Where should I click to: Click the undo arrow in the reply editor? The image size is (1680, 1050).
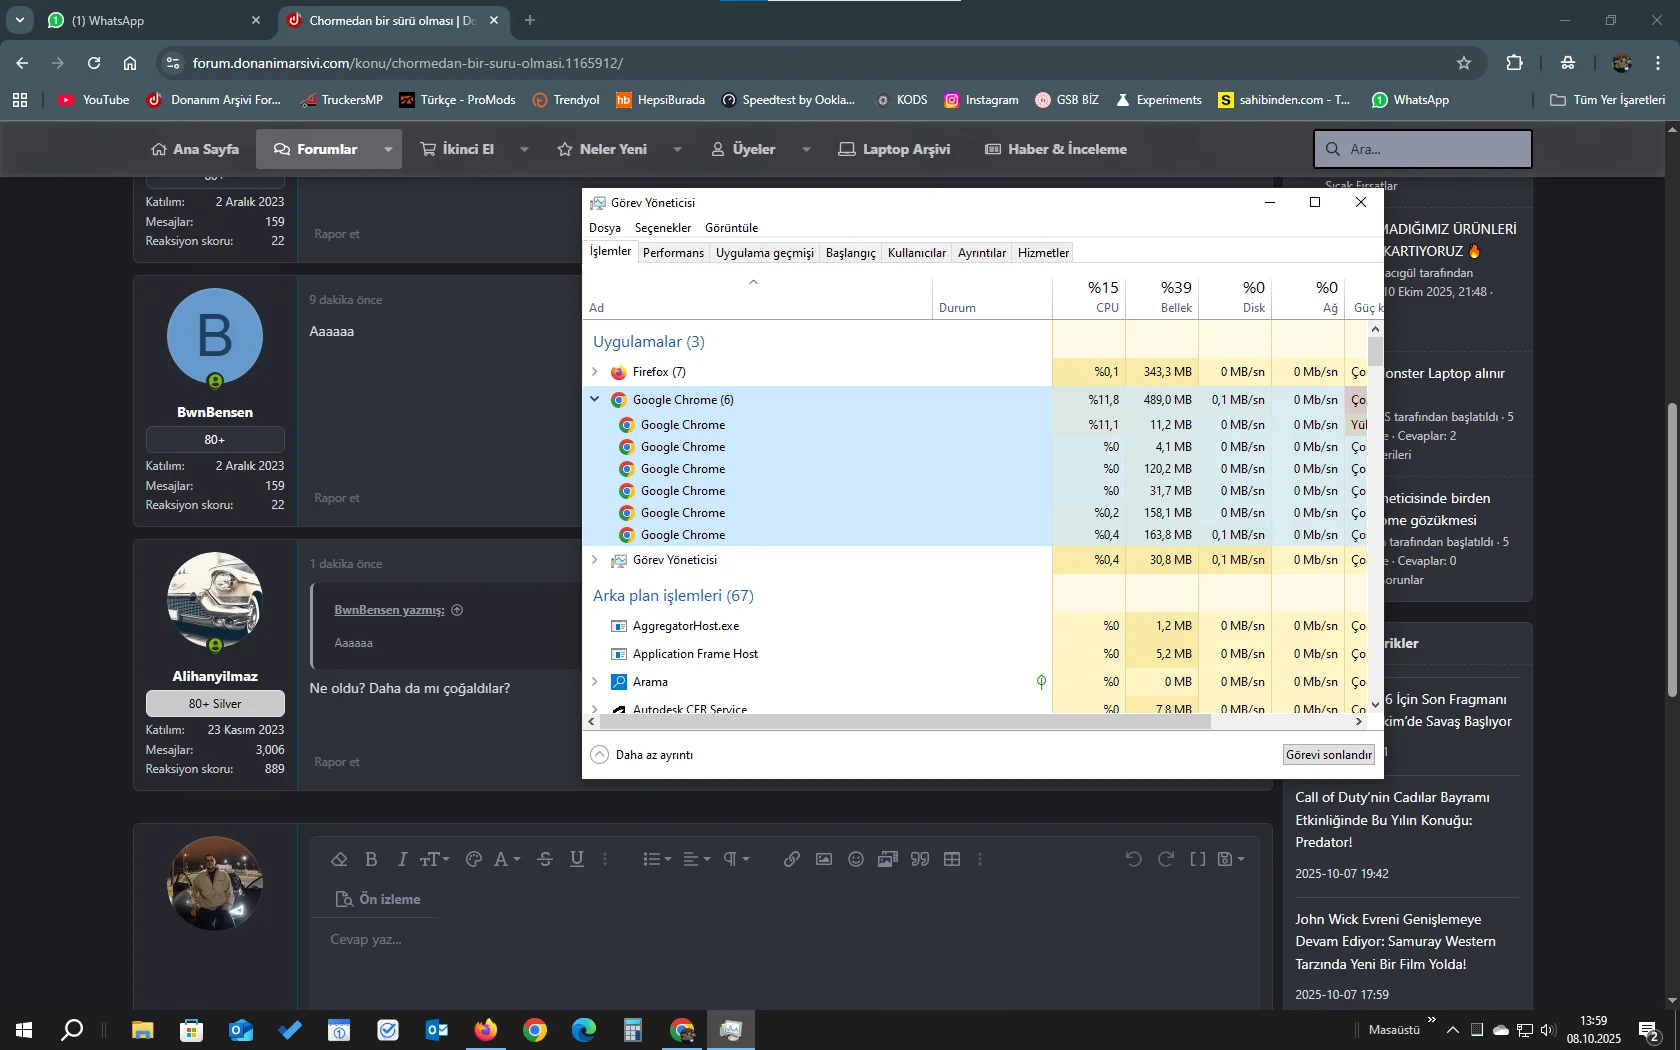(x=1133, y=859)
